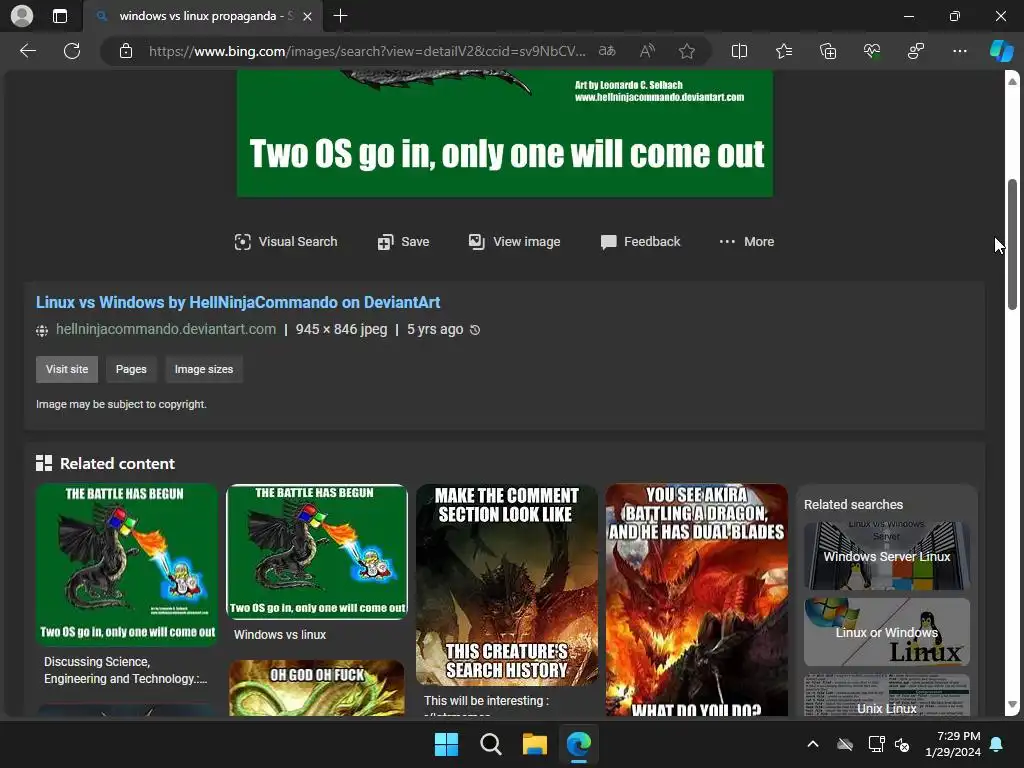1024x768 pixels.
Task: Open the tab actions menu icon
Action: point(60,16)
